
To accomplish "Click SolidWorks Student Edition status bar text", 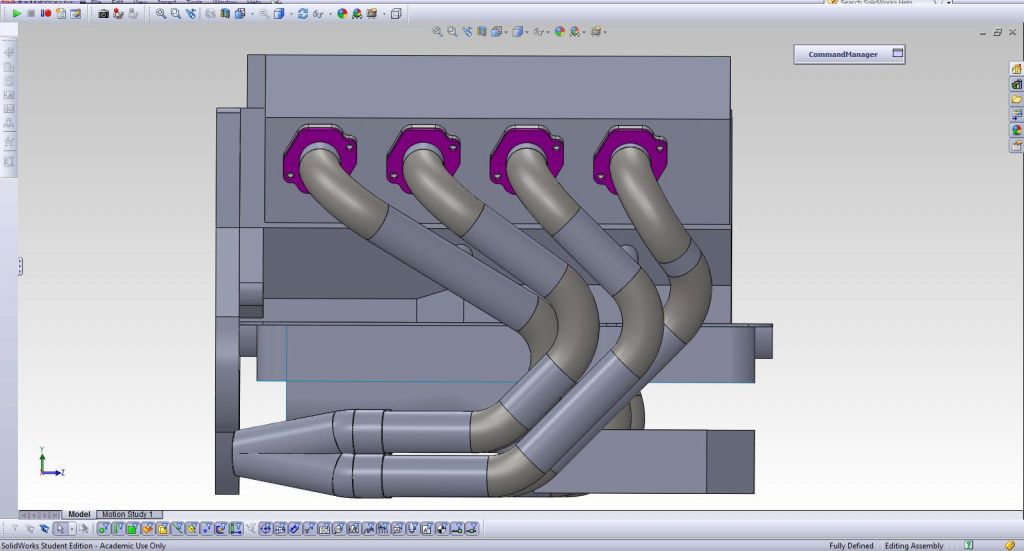I will tap(83, 546).
